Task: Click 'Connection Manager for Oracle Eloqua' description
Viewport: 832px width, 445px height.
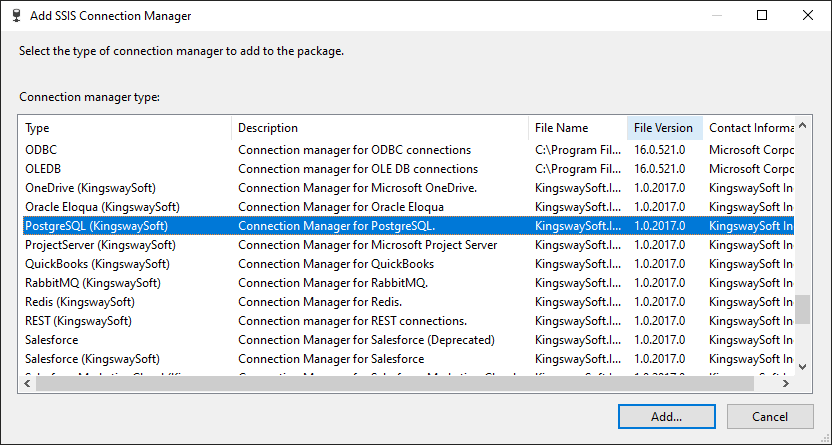Action: tap(341, 207)
